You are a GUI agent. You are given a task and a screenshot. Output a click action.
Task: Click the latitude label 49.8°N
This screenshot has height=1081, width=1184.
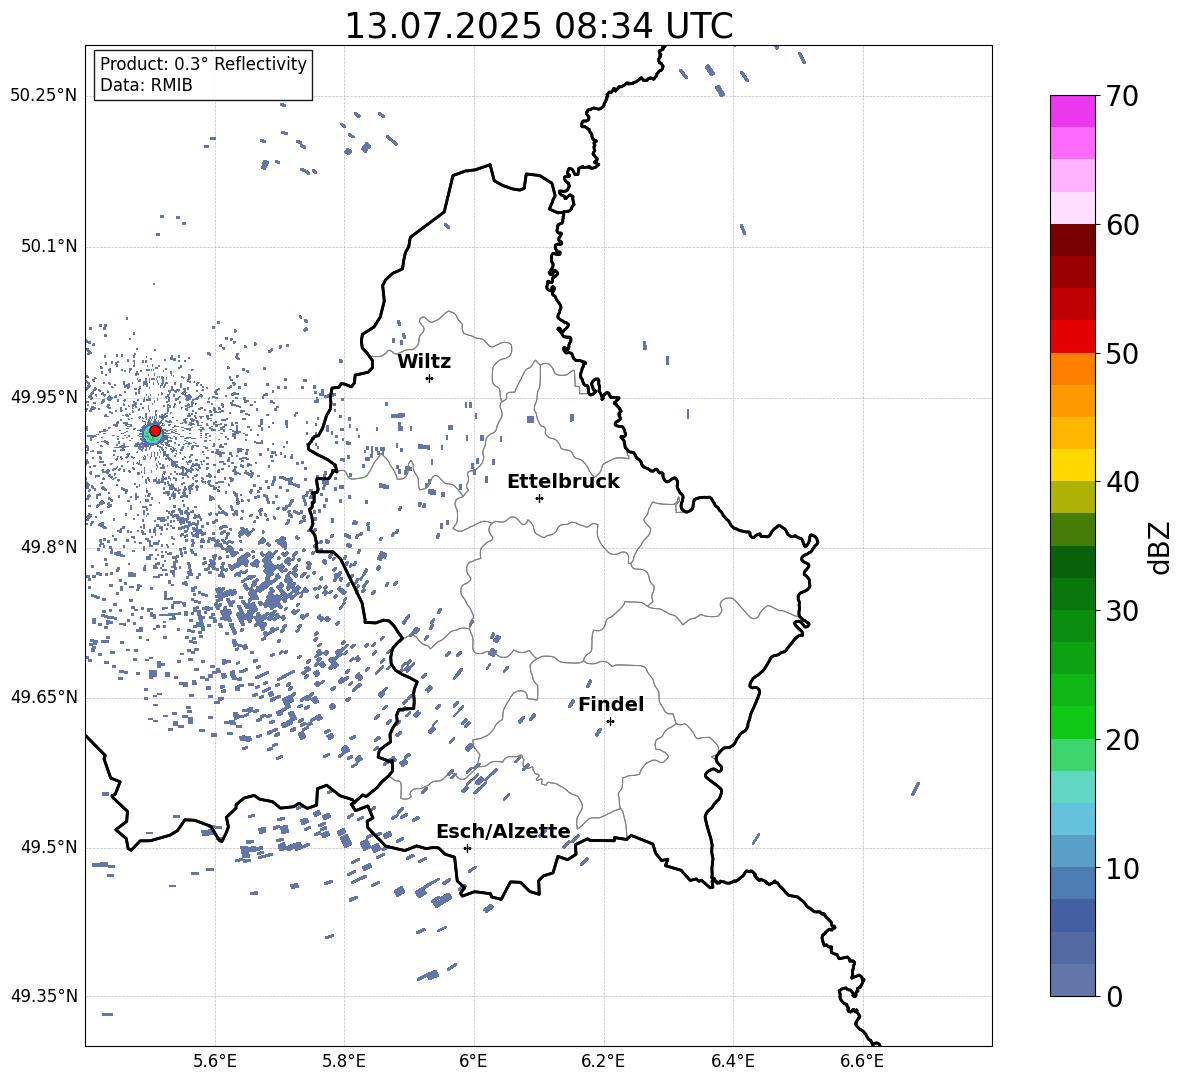tap(48, 547)
